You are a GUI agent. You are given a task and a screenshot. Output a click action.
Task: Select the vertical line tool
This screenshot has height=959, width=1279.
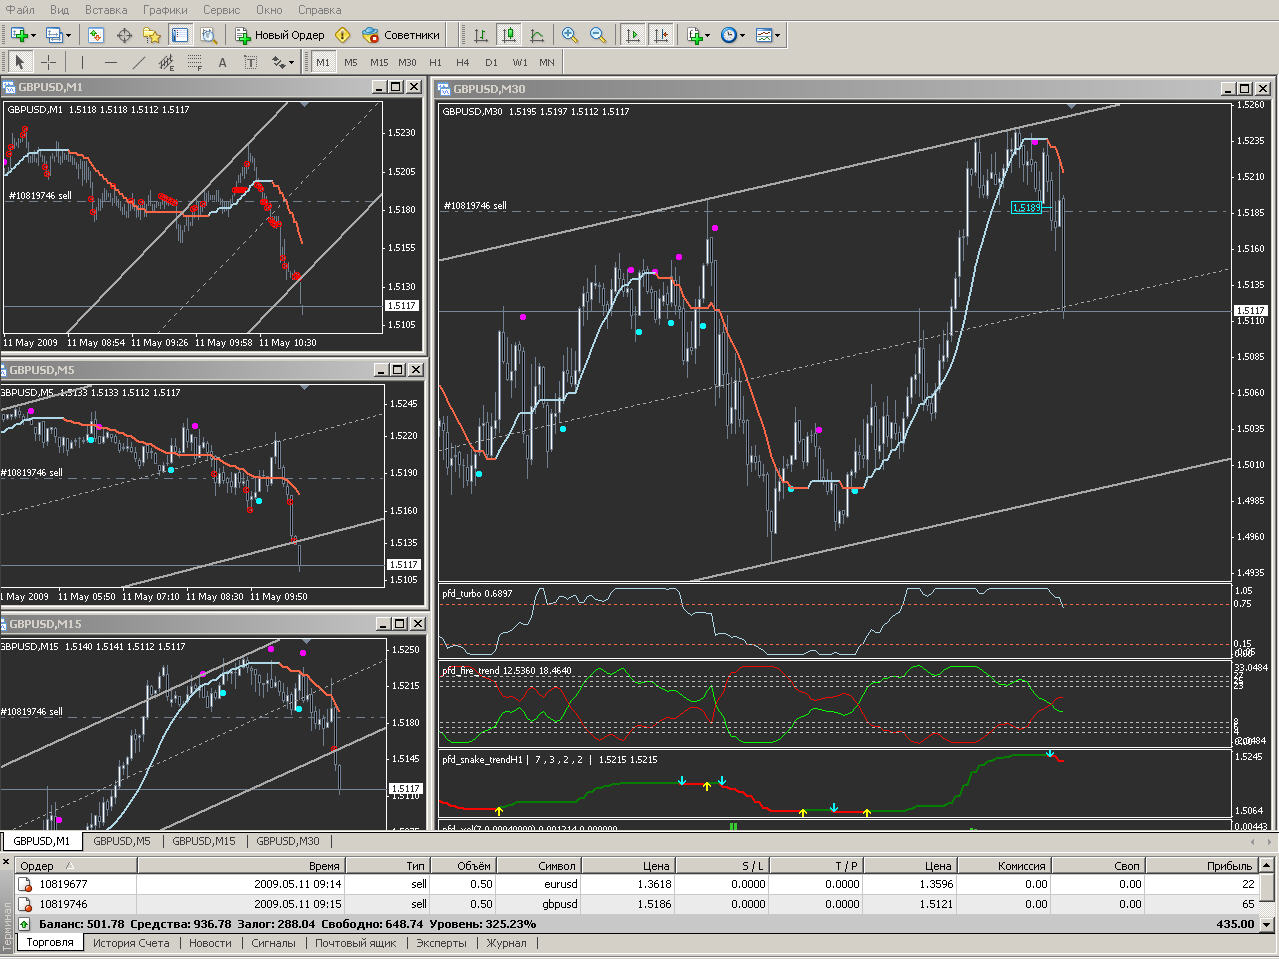(x=82, y=62)
